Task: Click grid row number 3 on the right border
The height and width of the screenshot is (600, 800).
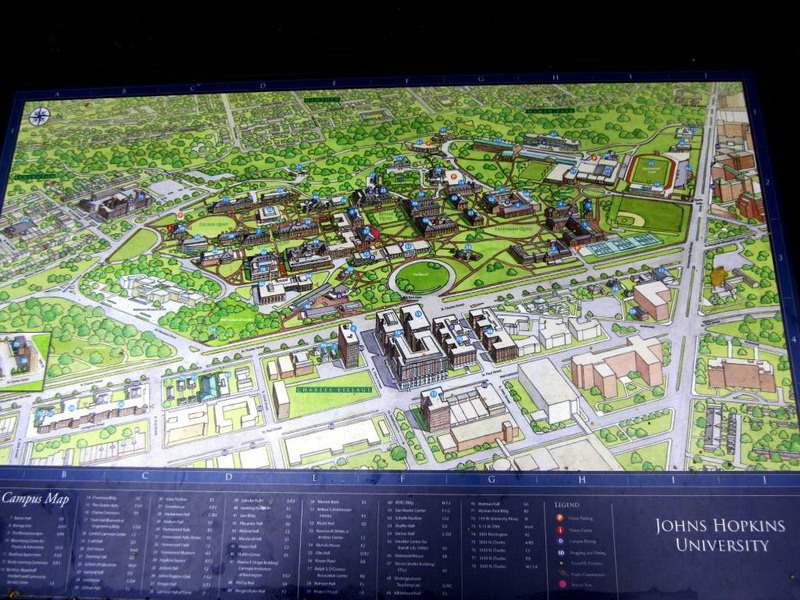Action: (781, 258)
